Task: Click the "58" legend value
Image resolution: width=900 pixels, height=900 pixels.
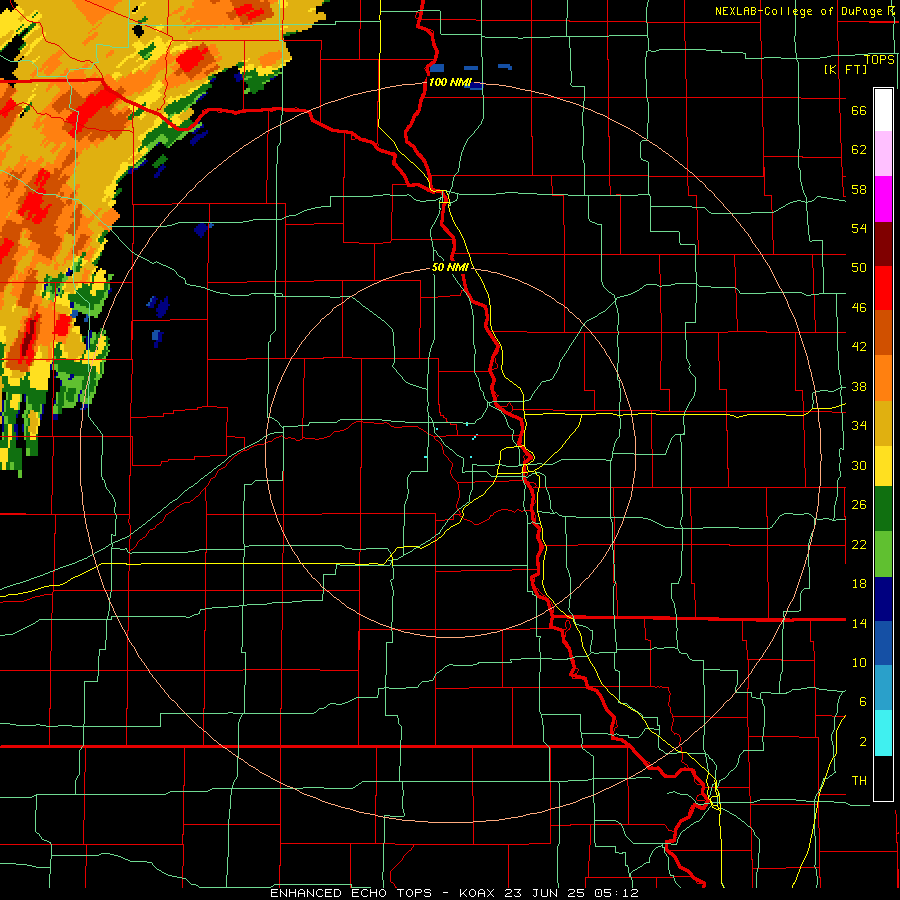Action: [859, 189]
